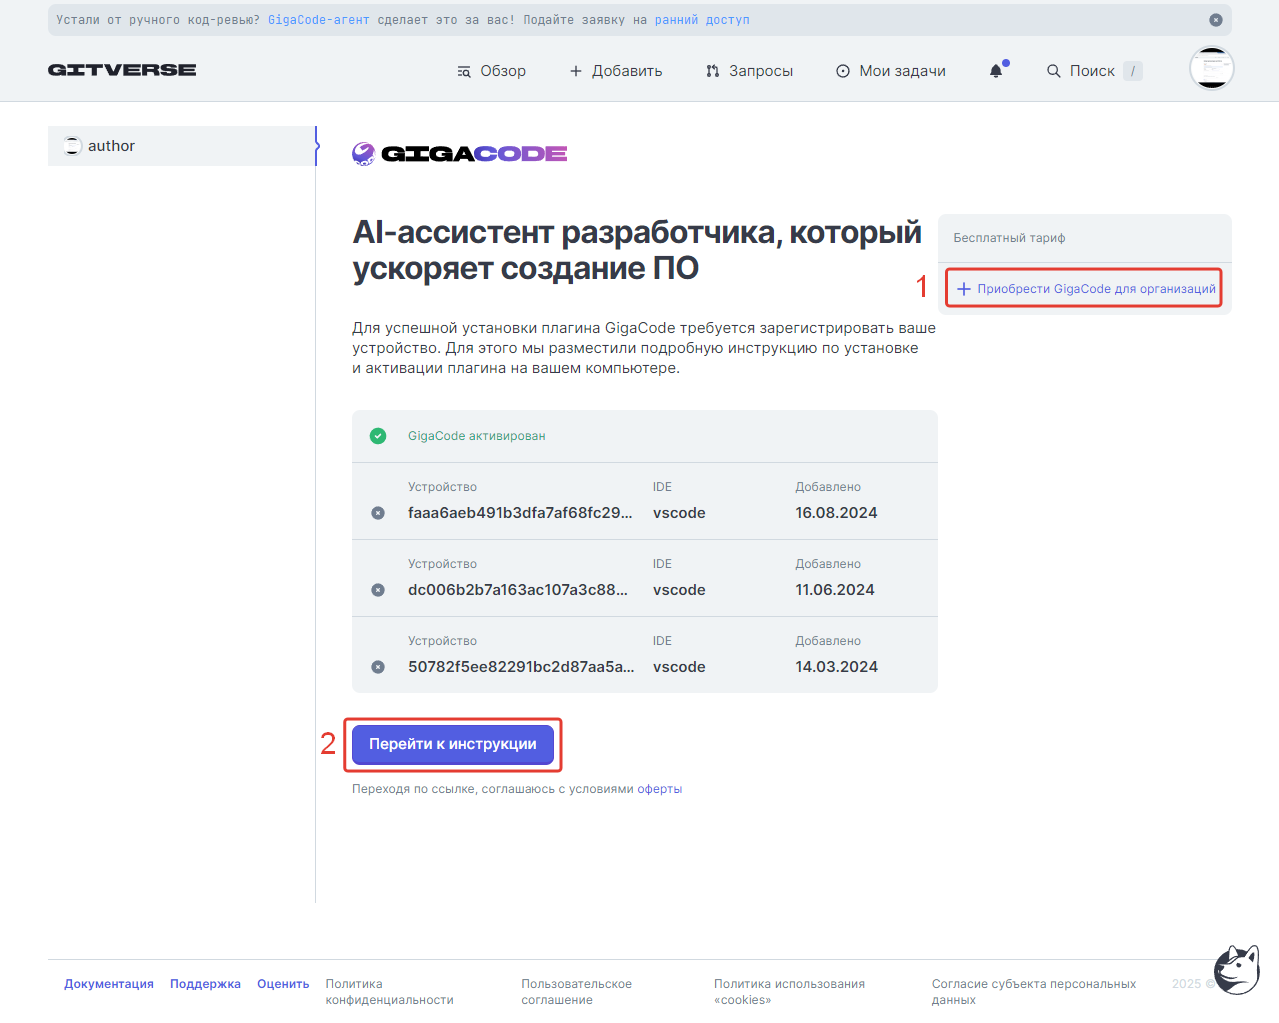Image resolution: width=1279 pixels, height=1023 pixels.
Task: Click the dog mascot chat icon
Action: [1237, 969]
